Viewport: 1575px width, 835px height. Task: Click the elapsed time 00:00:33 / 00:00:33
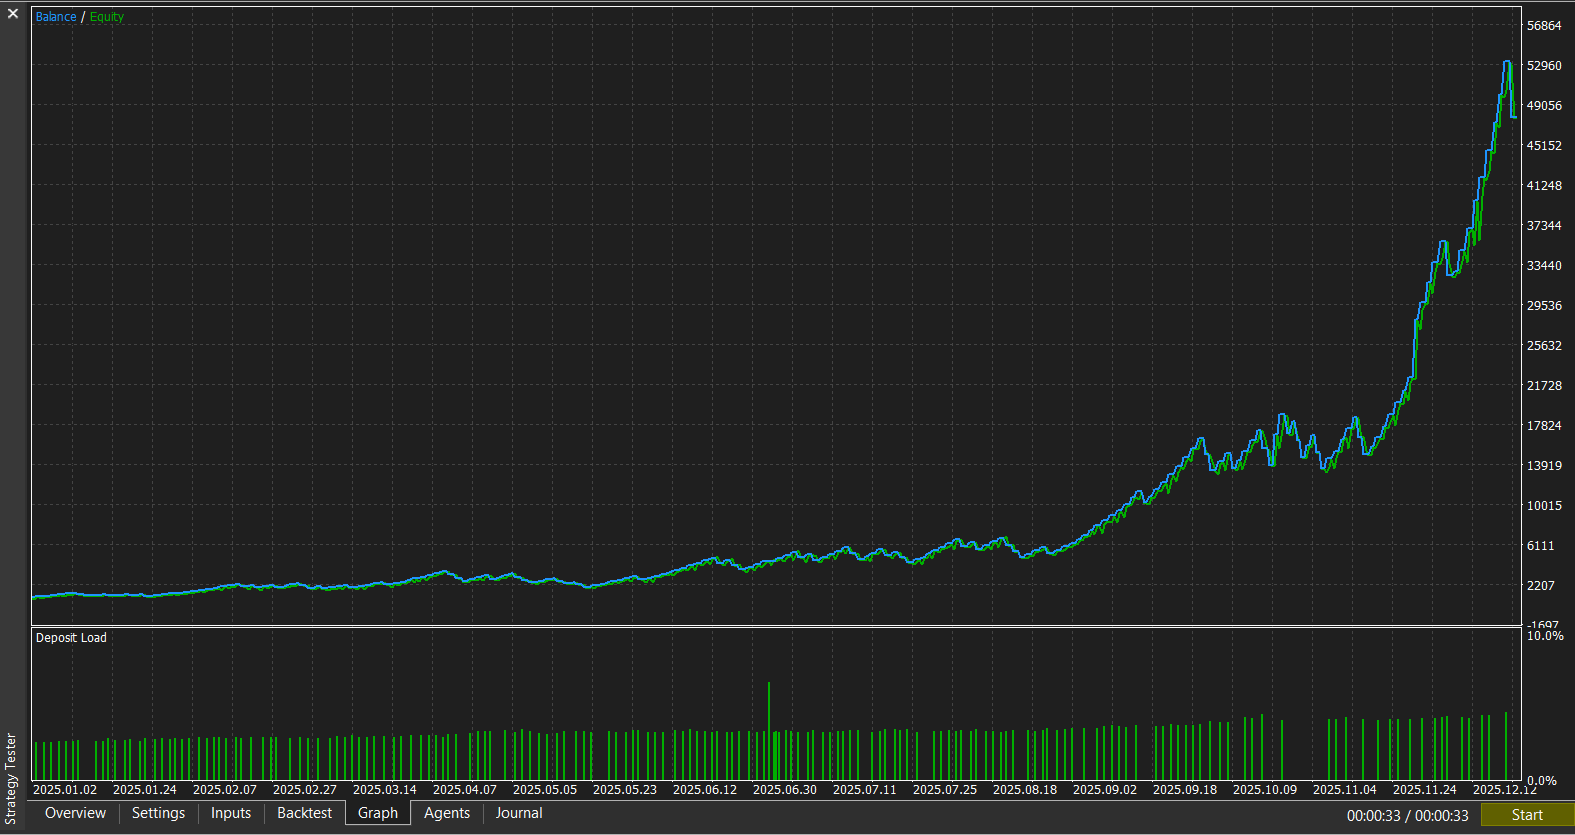(x=1407, y=816)
